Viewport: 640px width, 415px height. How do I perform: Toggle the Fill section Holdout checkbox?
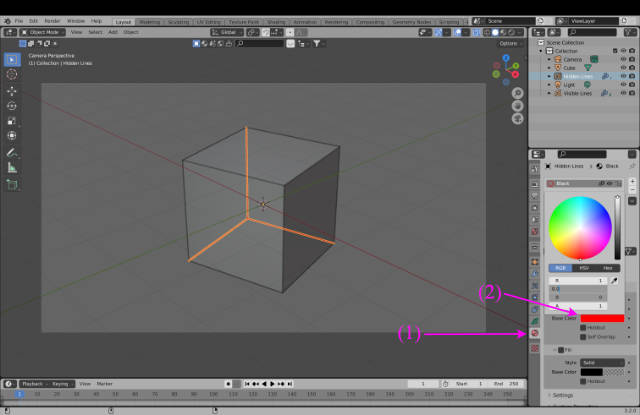click(x=583, y=381)
